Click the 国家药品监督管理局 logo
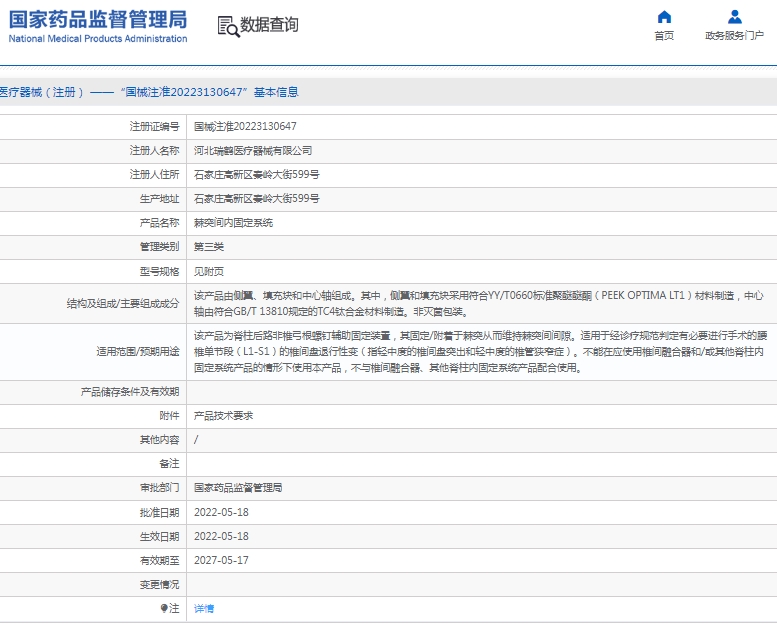777x627 pixels. pos(98,20)
